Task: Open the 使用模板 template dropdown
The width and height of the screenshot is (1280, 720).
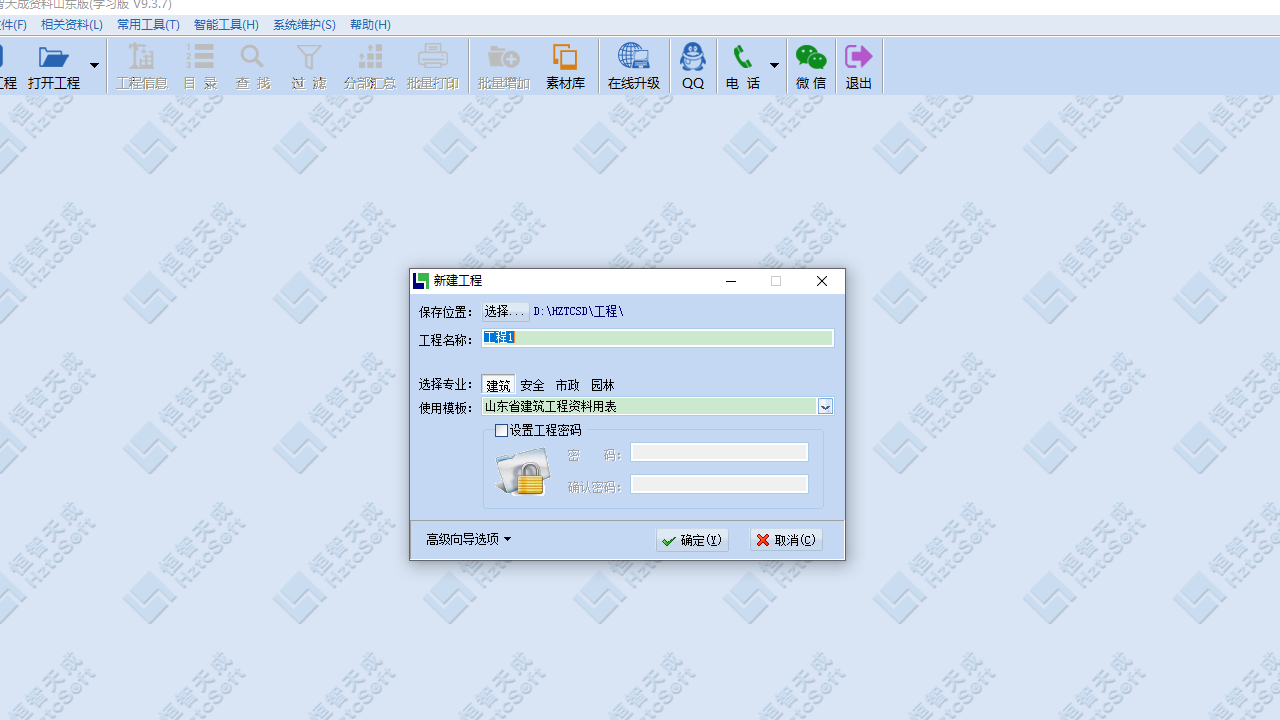Action: [825, 407]
